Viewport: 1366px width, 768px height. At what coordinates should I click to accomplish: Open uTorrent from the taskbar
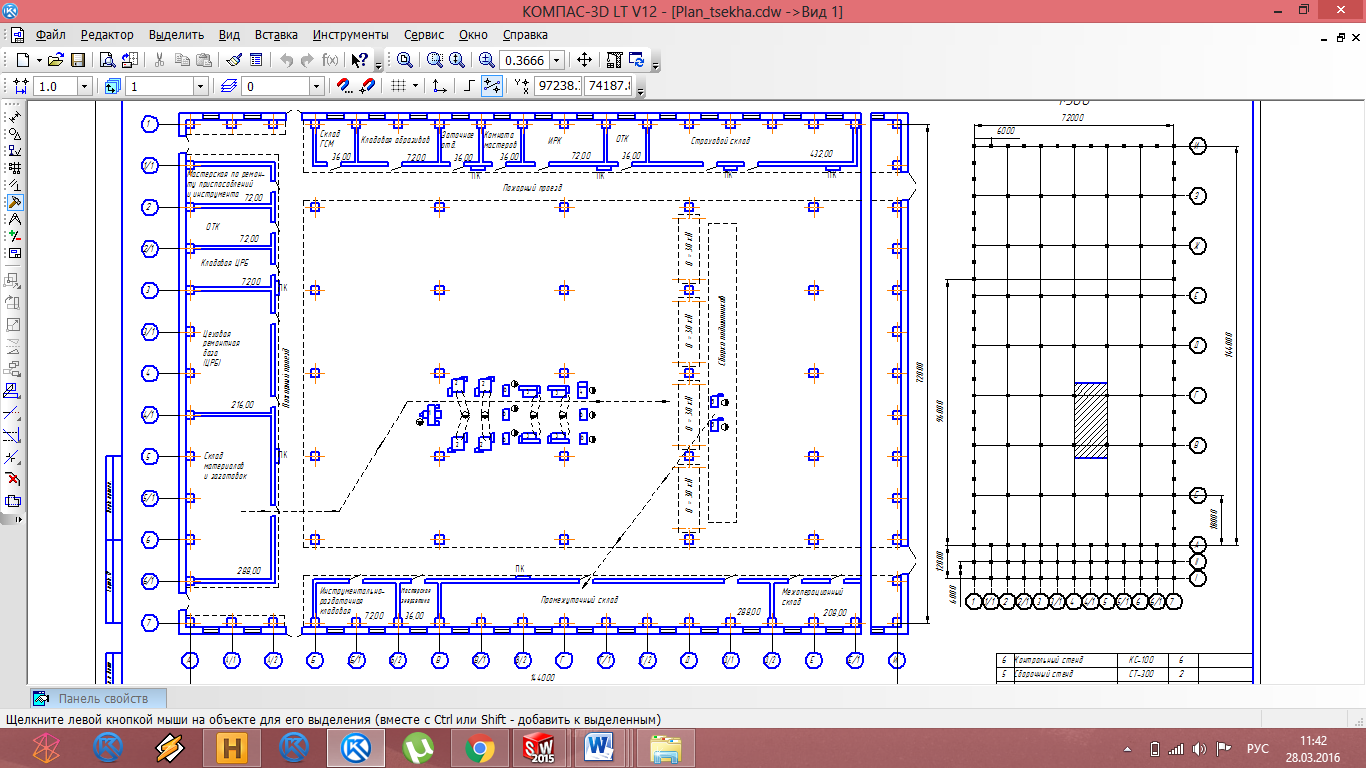pos(417,747)
